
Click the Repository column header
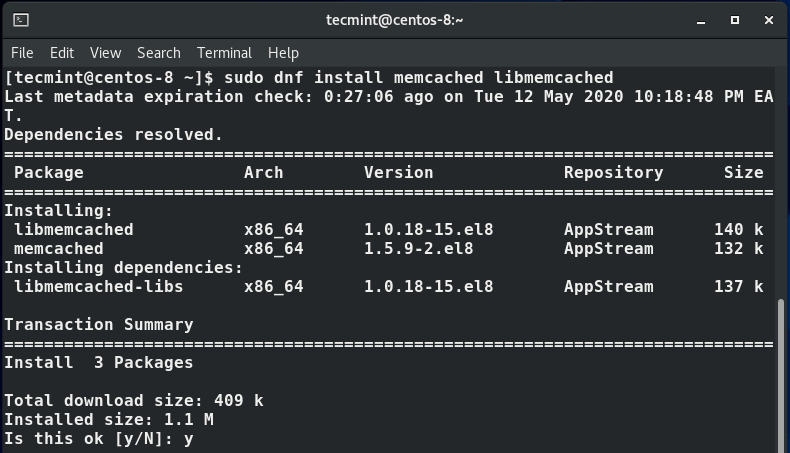point(613,173)
